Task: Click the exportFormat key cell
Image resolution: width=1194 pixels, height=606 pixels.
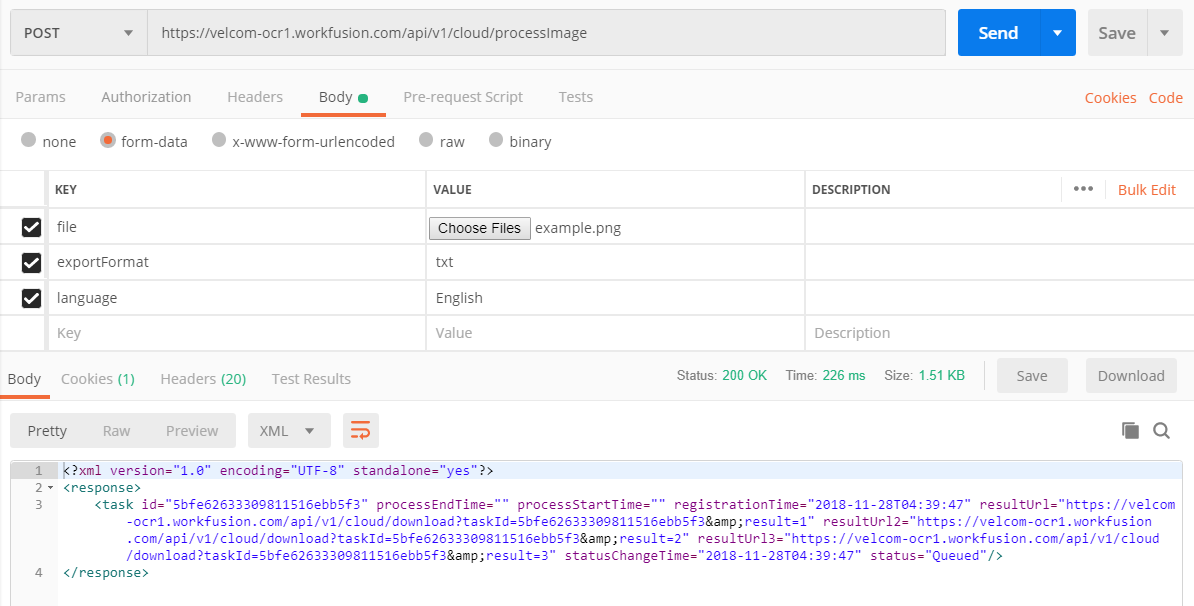Action: click(x=237, y=262)
